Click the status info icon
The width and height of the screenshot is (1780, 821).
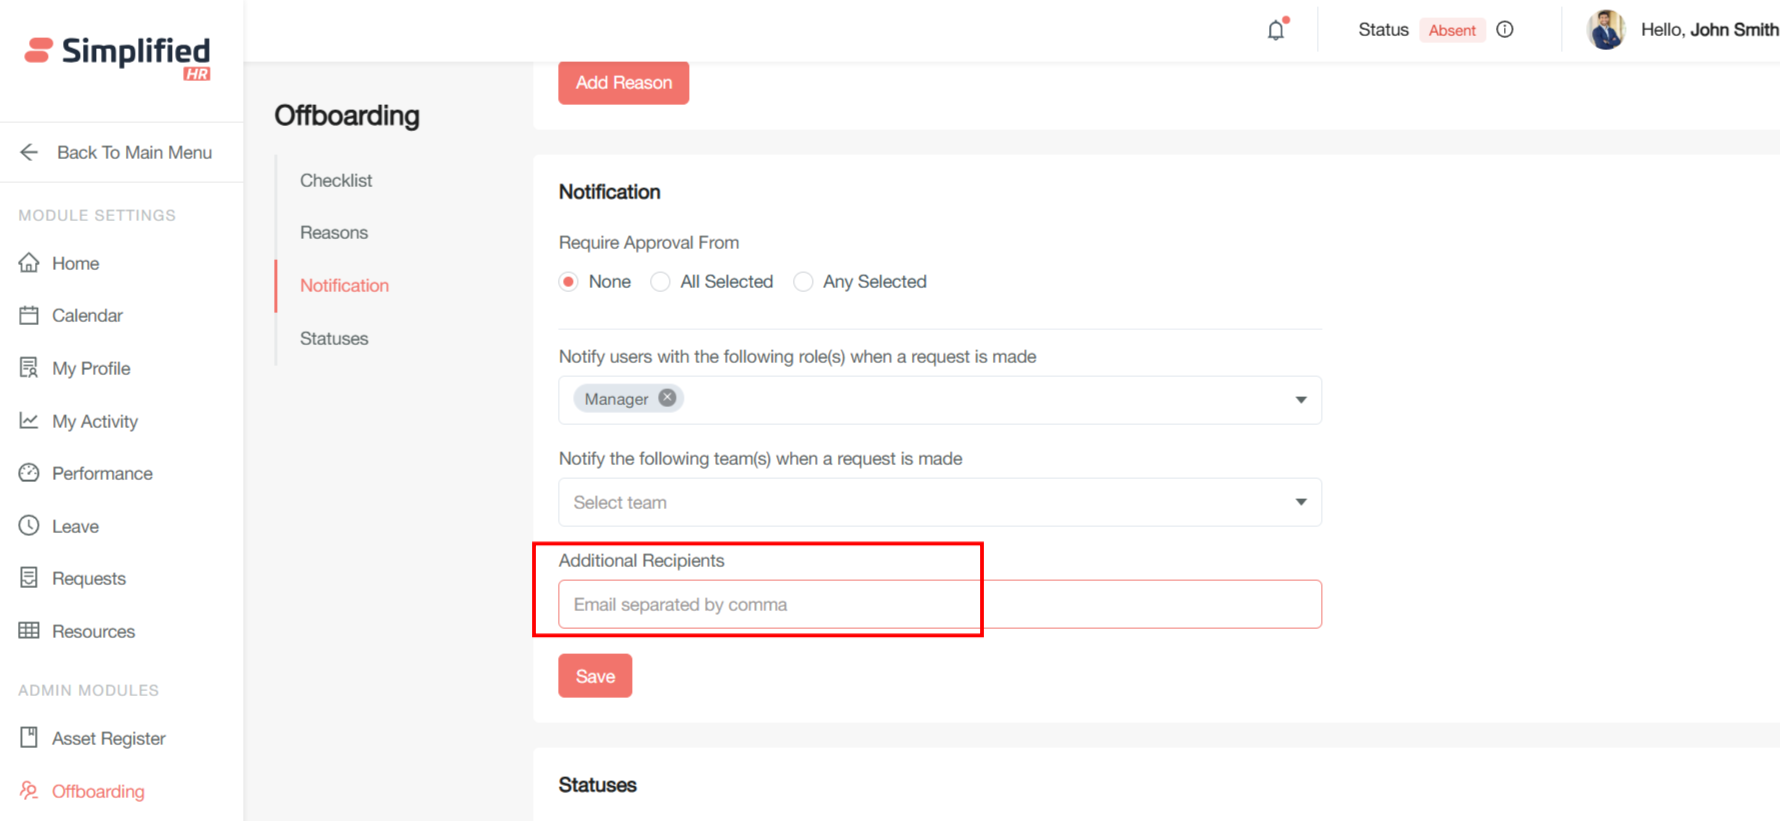[x=1505, y=30]
